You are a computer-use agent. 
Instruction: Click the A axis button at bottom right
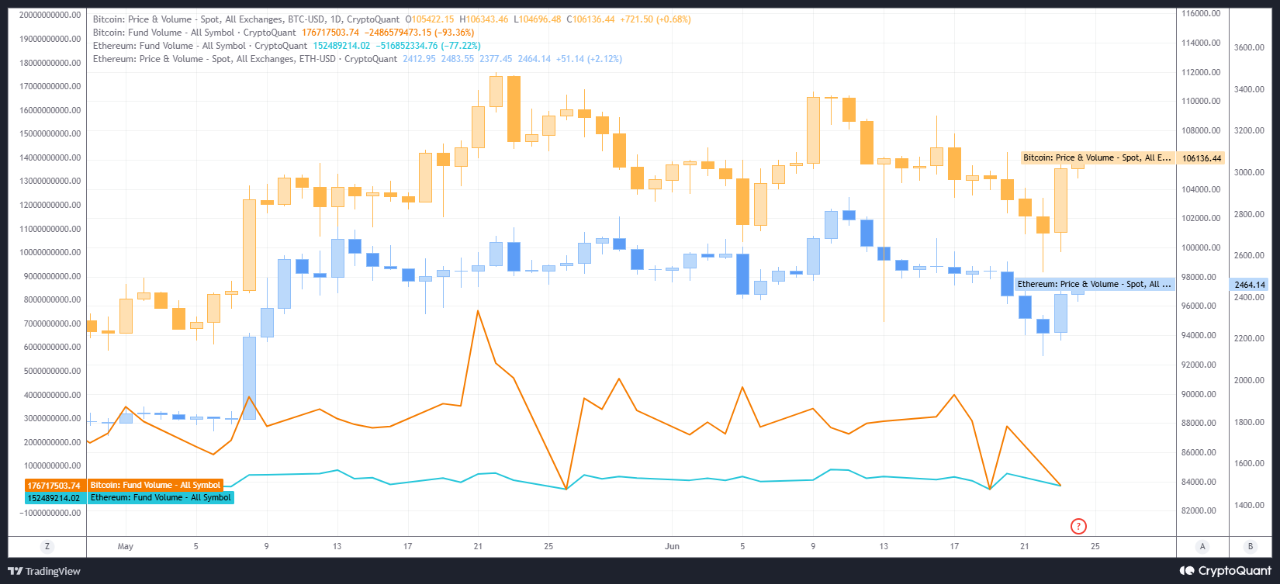point(1202,546)
